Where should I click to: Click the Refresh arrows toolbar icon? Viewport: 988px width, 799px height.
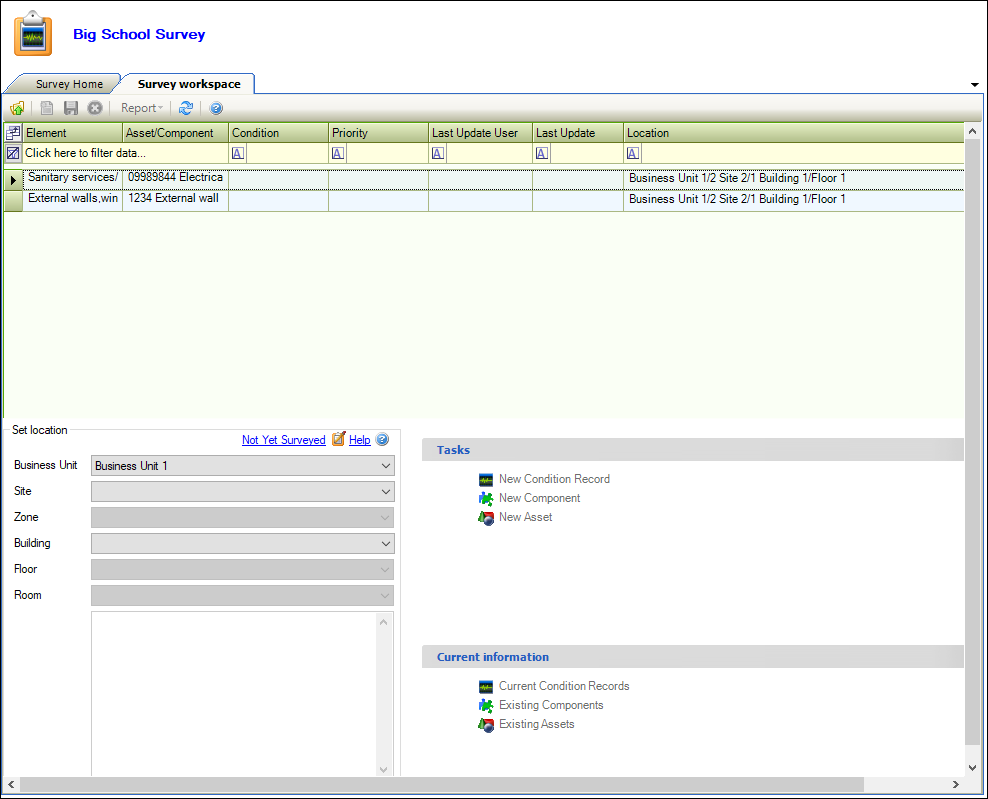tap(185, 108)
